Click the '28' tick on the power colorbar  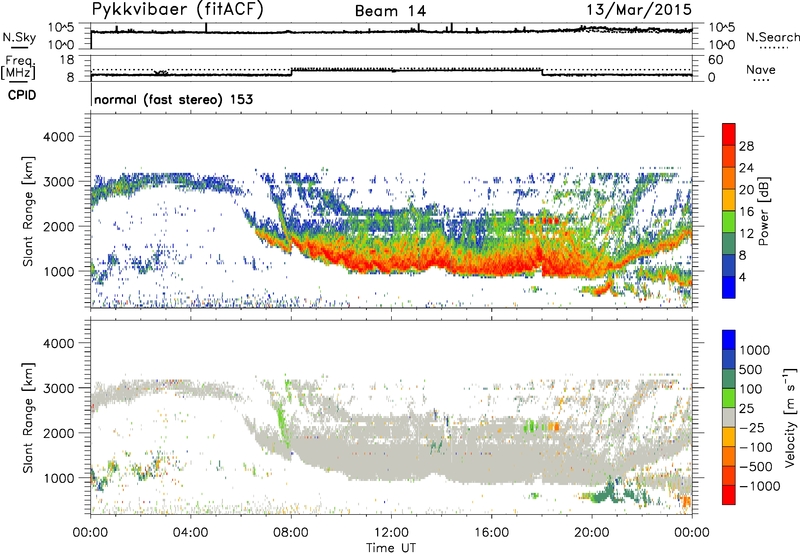click(746, 146)
